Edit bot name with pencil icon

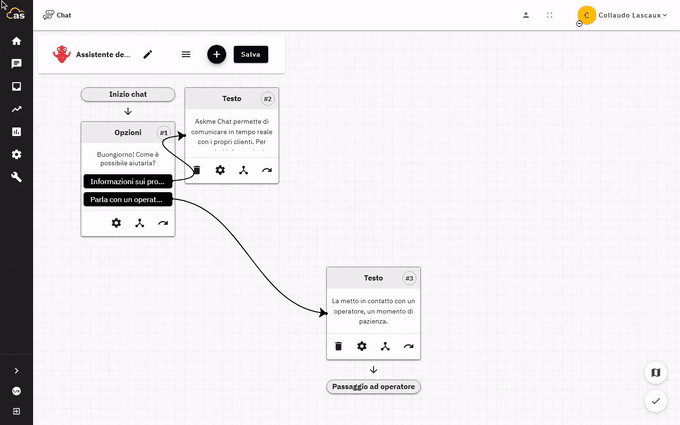[148, 54]
